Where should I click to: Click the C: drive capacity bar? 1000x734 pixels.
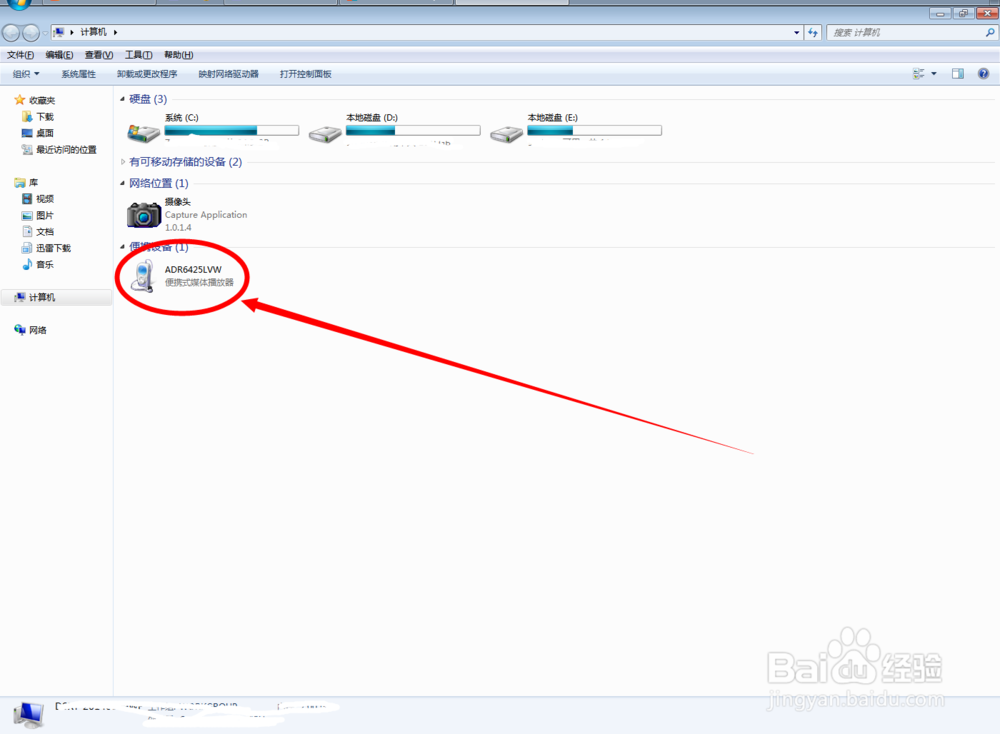tap(232, 130)
